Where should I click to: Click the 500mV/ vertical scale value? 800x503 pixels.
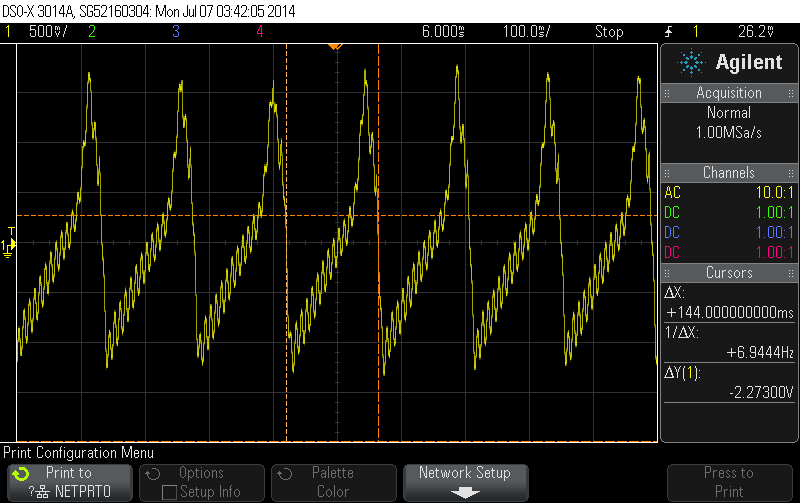[48, 32]
